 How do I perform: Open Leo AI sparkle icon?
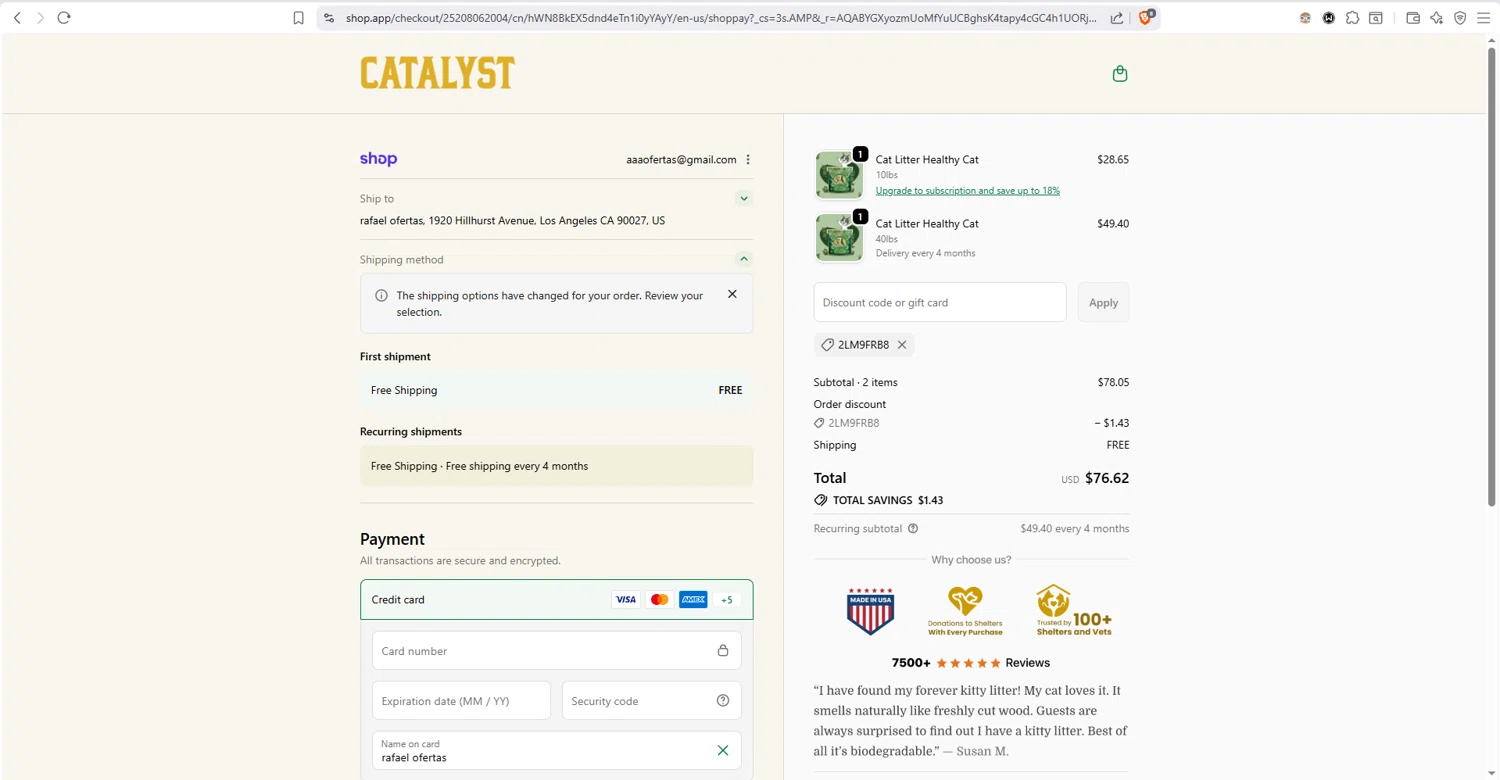pos(1437,18)
